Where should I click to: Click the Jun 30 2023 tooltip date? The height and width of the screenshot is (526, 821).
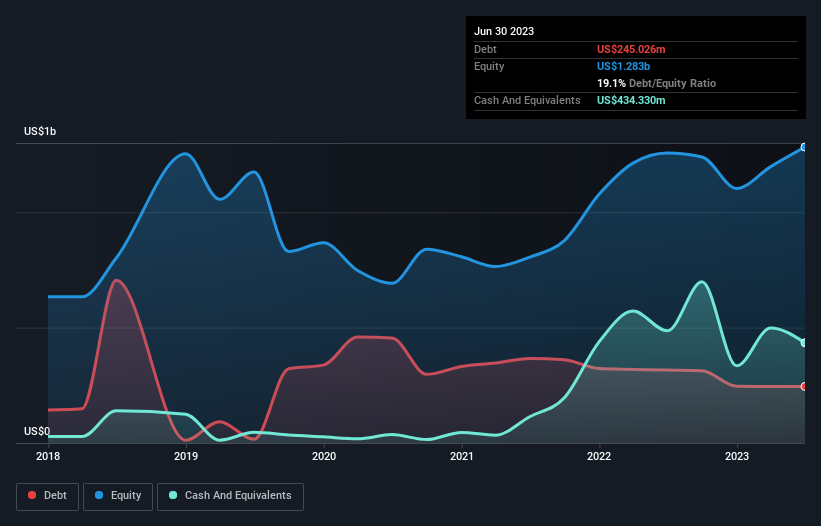[504, 31]
